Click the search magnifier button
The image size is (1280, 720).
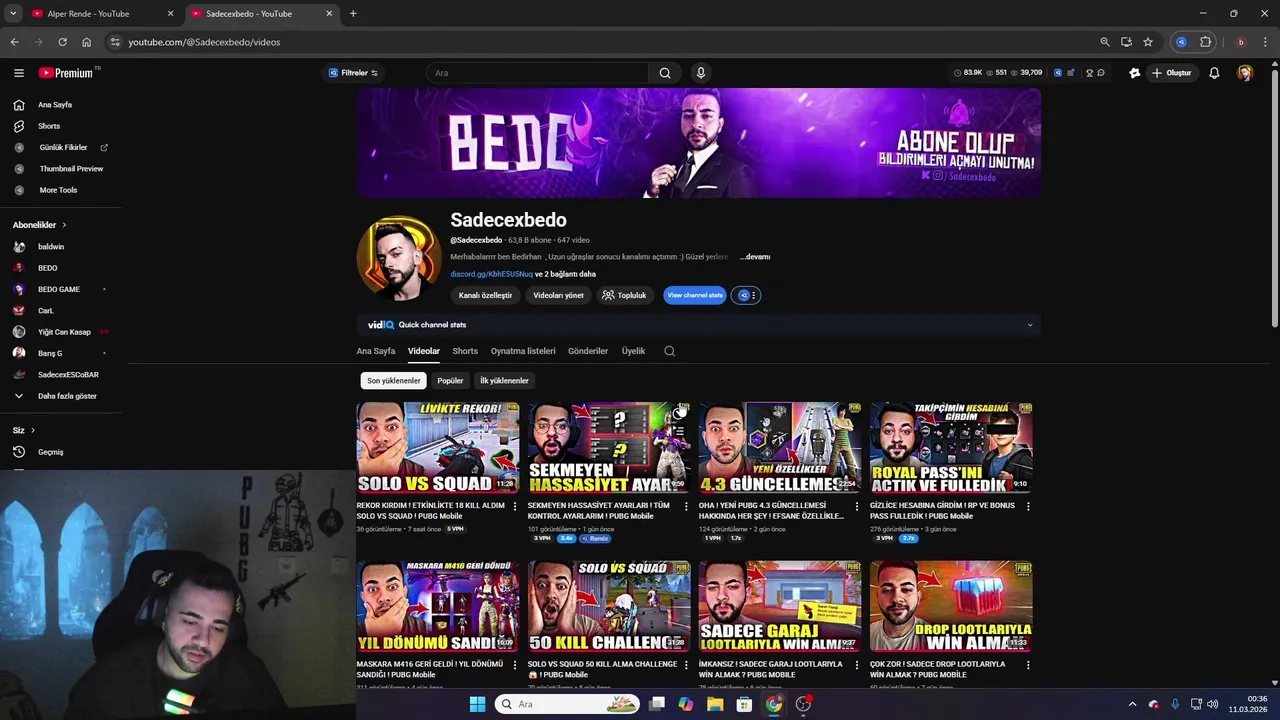[665, 73]
